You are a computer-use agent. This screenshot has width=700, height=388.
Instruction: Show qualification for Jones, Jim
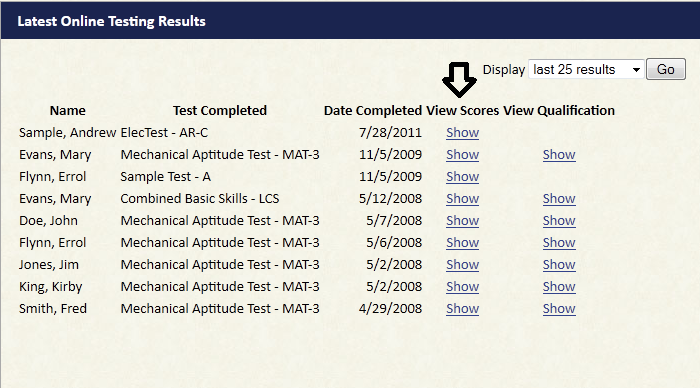pyautogui.click(x=559, y=264)
